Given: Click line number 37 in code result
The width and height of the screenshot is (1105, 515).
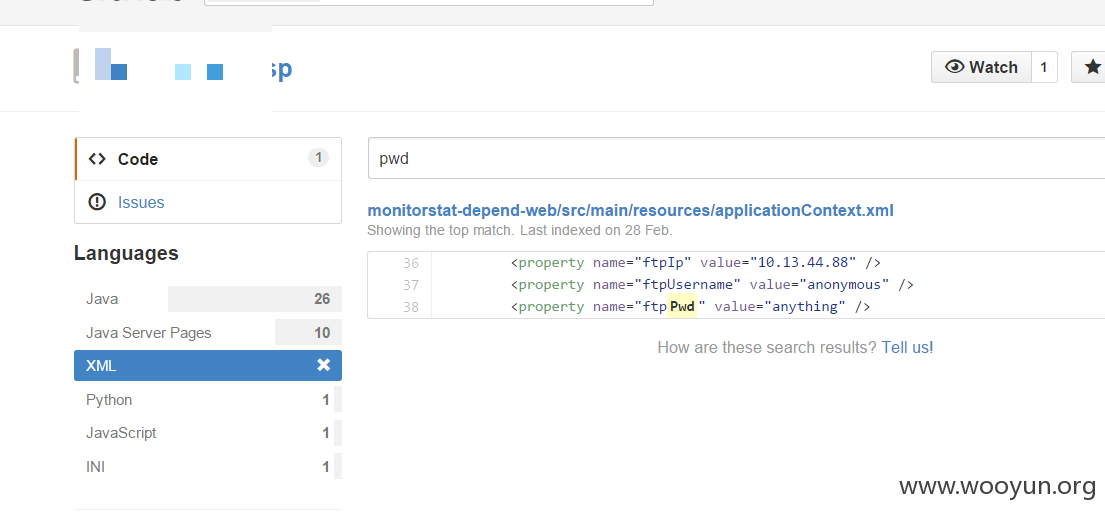Looking at the screenshot, I should coord(410,285).
